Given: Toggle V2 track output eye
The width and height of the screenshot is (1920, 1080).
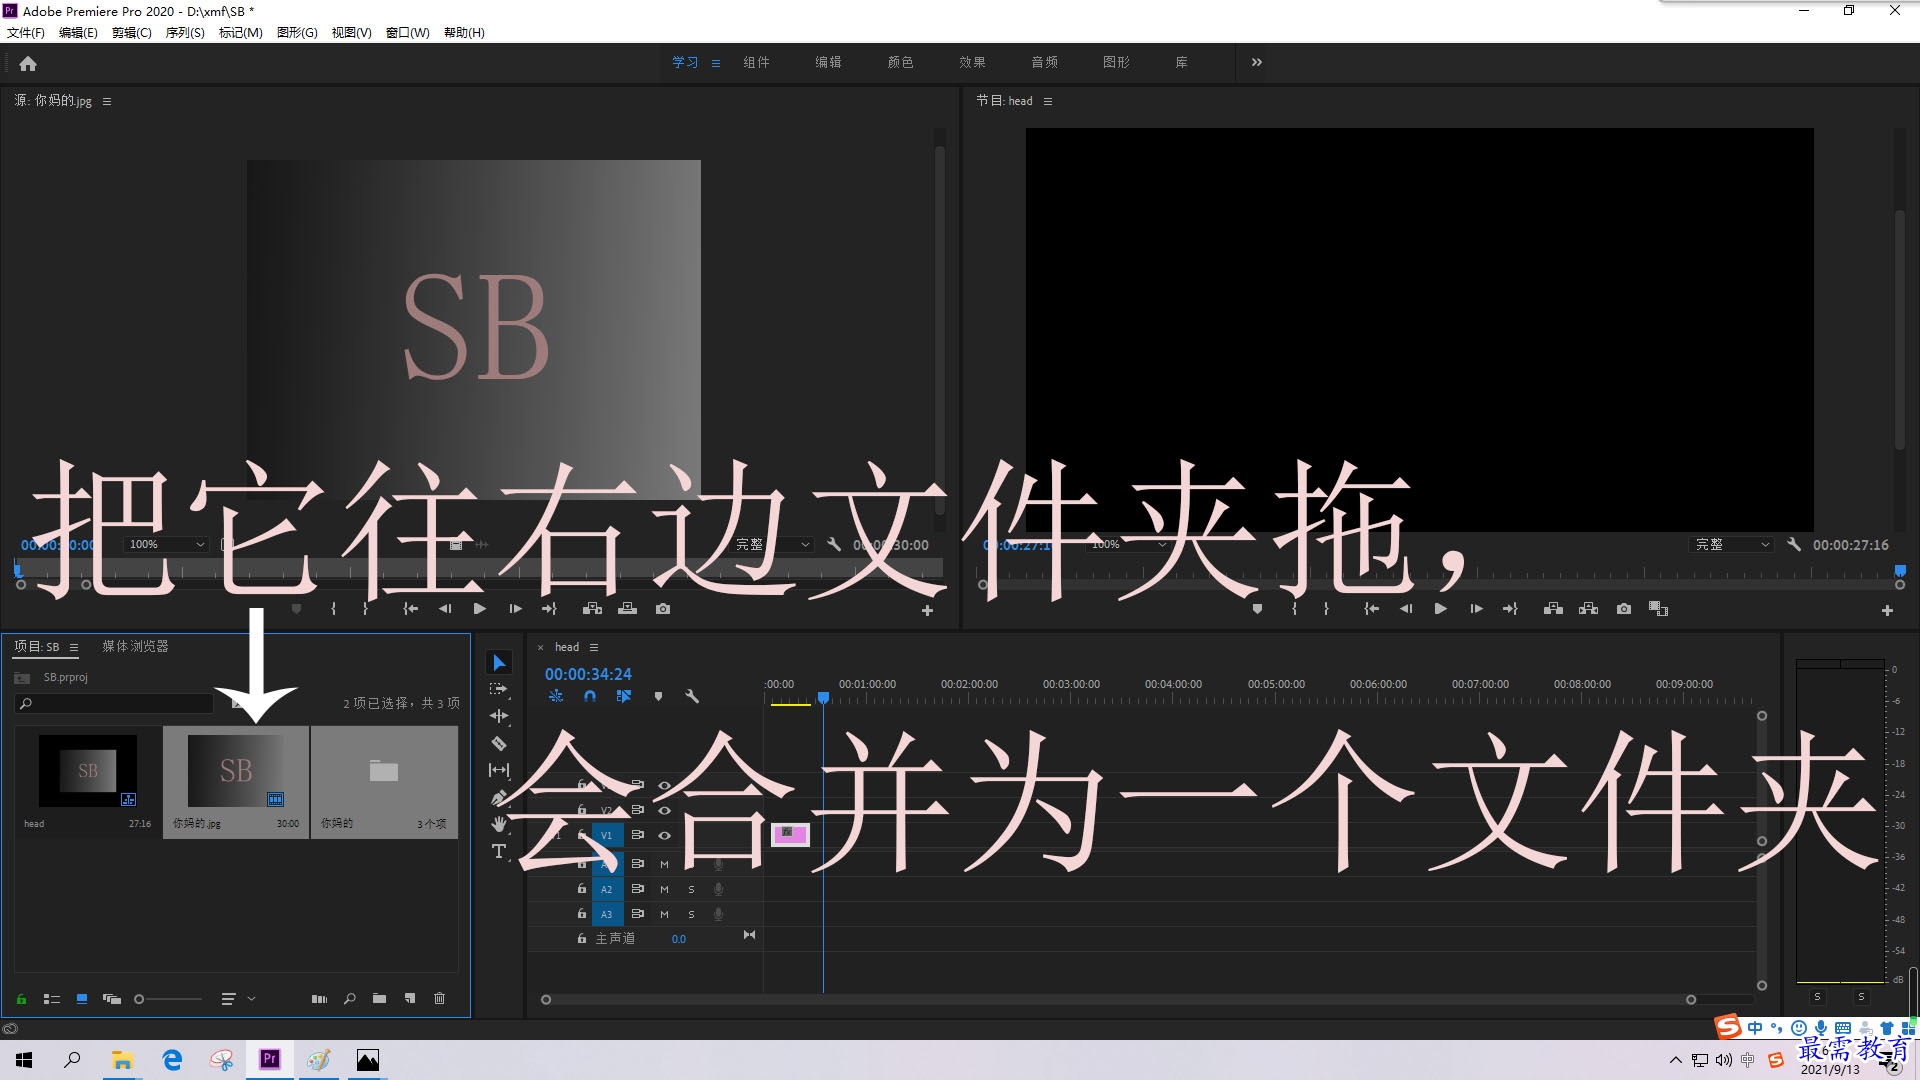Looking at the screenshot, I should point(664,810).
